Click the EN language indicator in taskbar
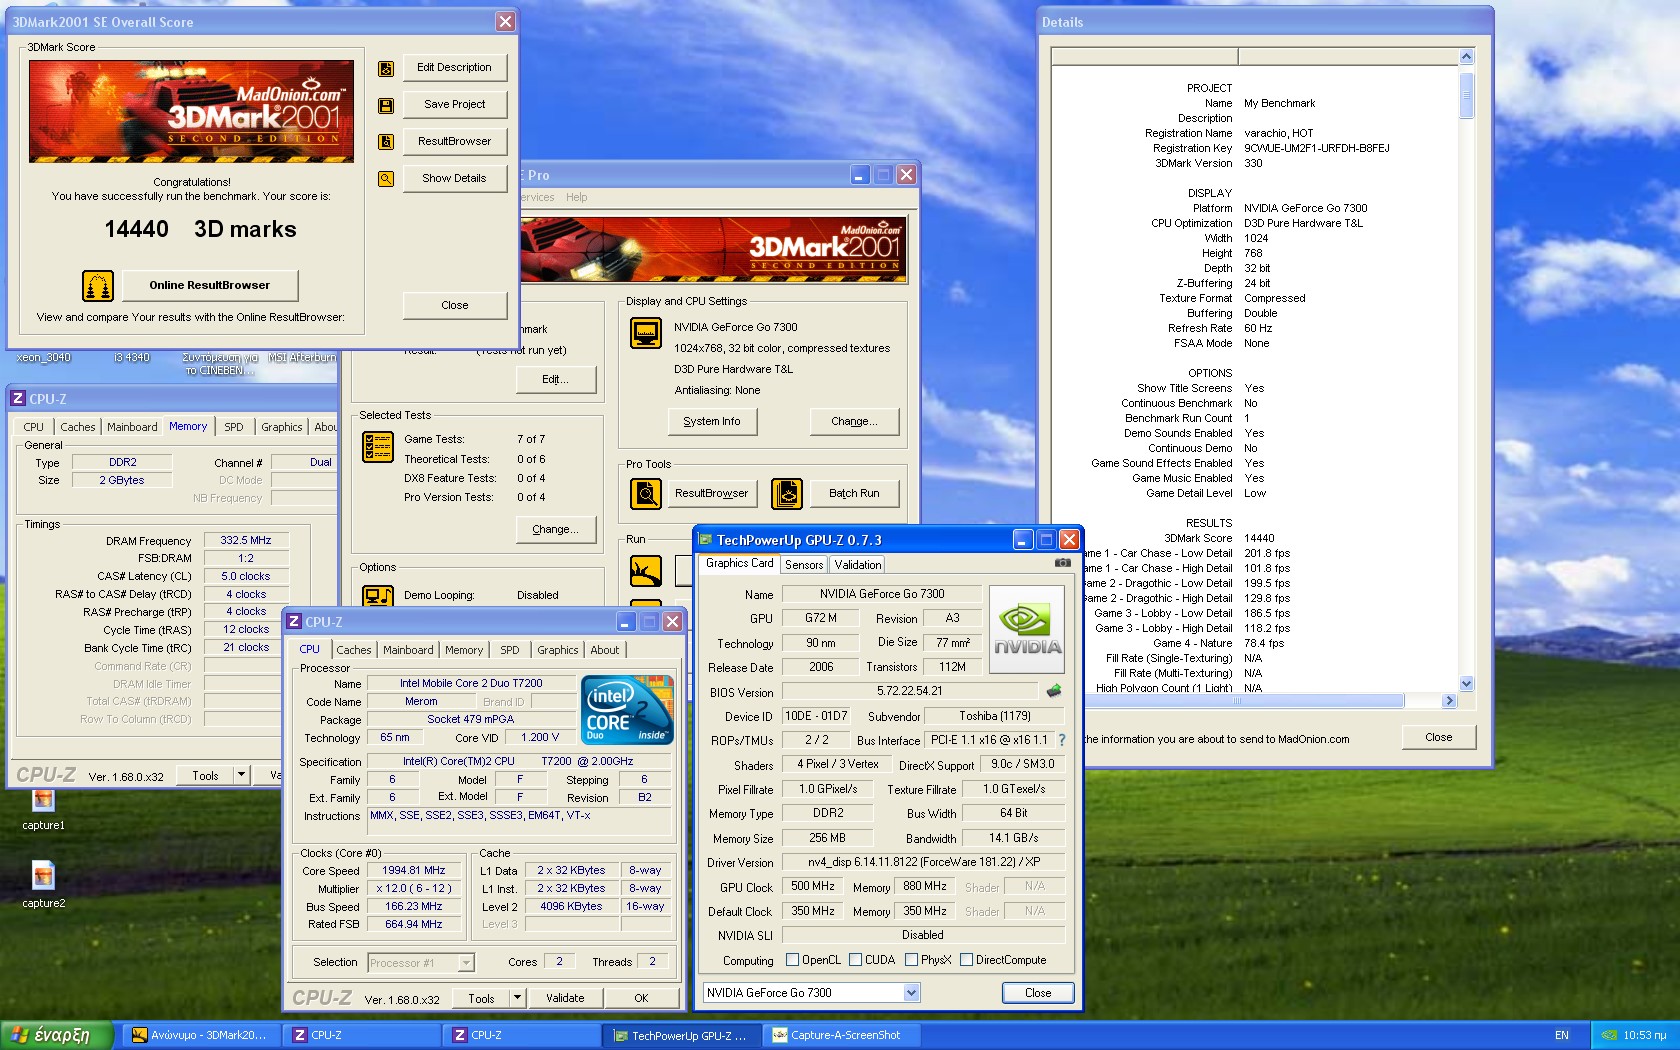 pos(1562,1035)
